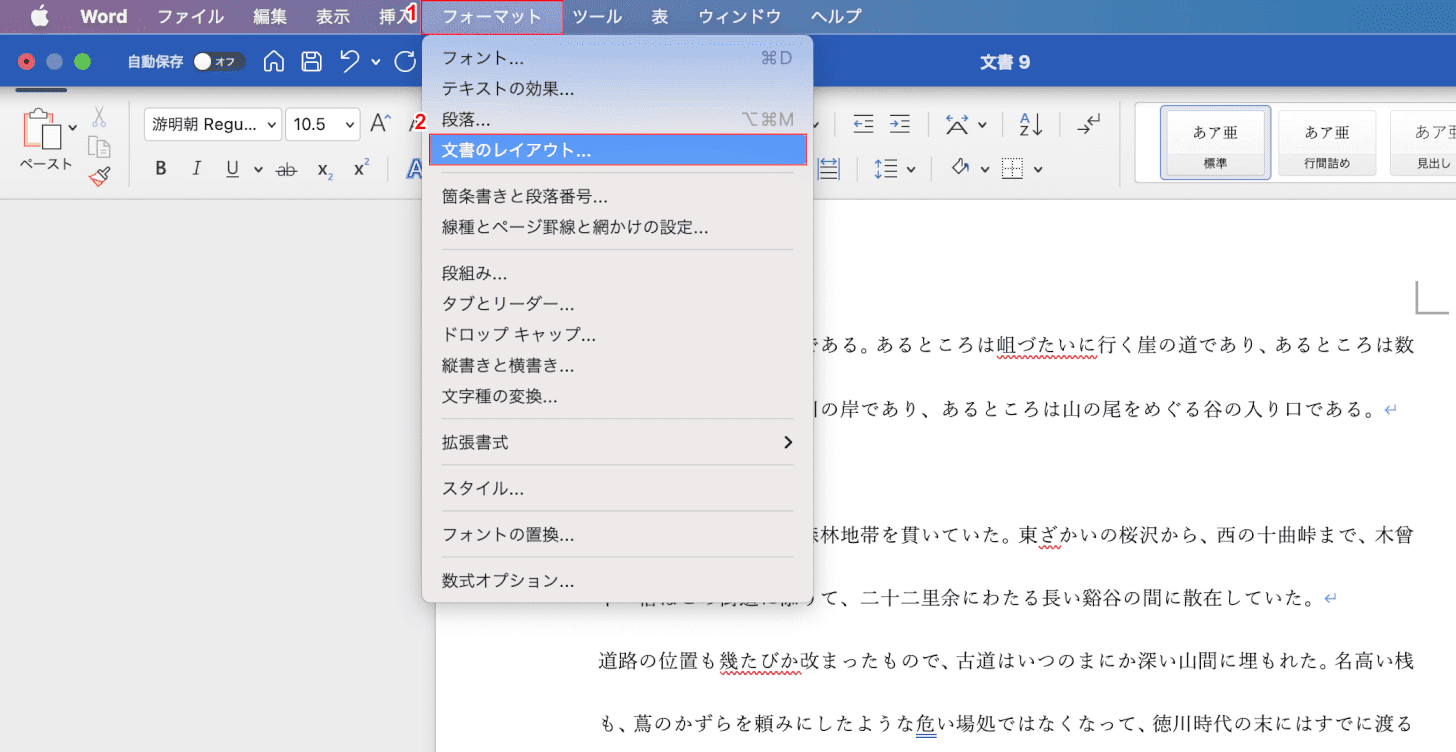Apply subscript formatting
Viewport: 1456px width, 752px height.
tap(325, 170)
